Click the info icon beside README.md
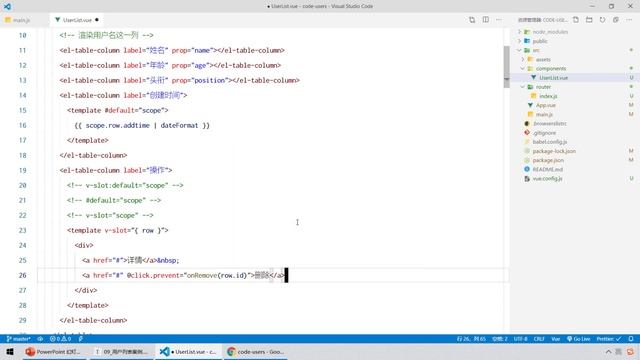 (x=527, y=169)
